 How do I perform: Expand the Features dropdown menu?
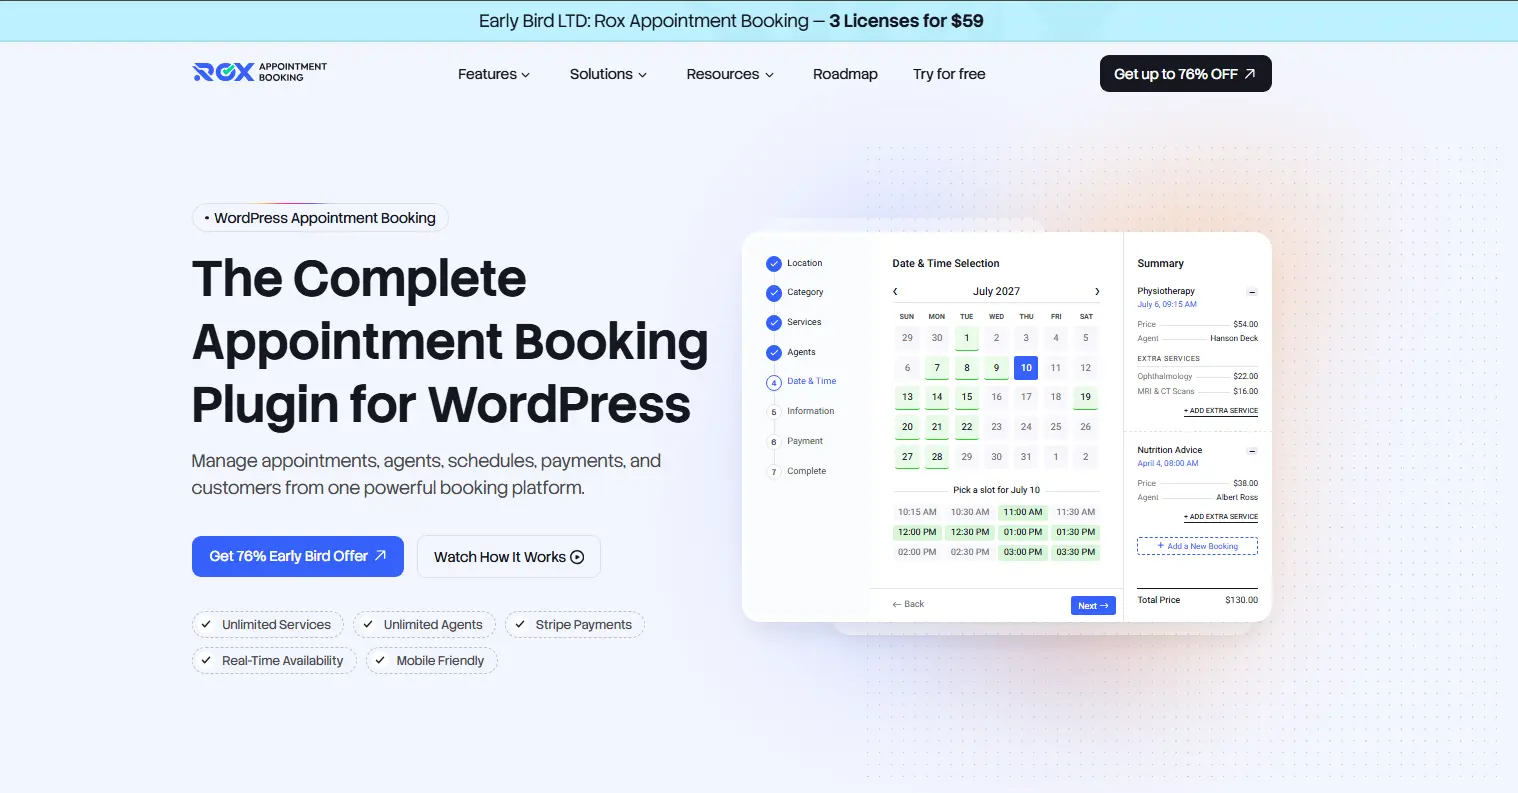[x=494, y=74]
